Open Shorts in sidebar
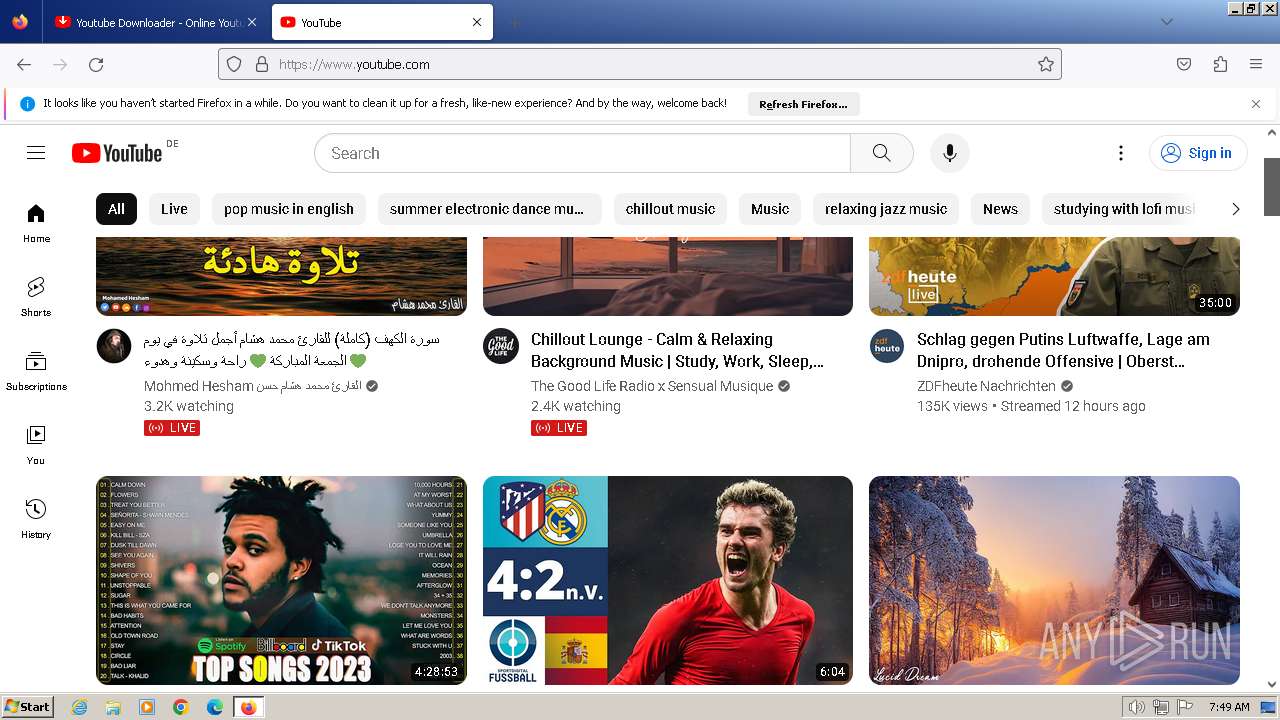This screenshot has height=720, width=1280. [x=36, y=297]
